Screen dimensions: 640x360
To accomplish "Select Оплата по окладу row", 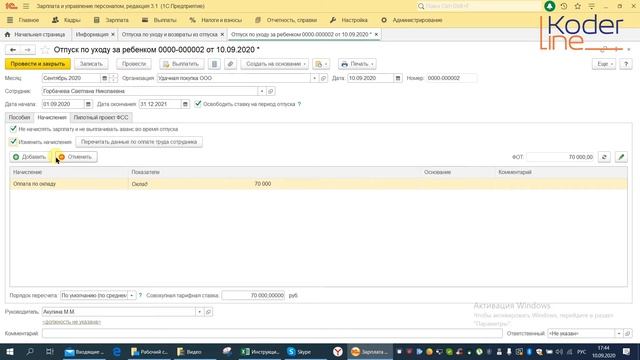I will [x=318, y=184].
